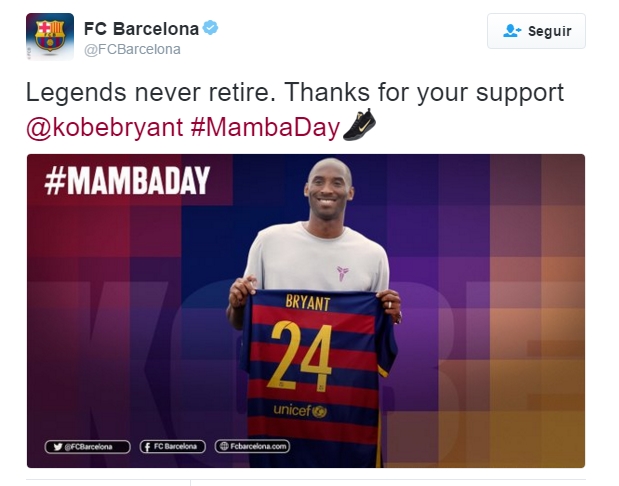Click the Fcbarcelona.com label in the image
Screen dimensions: 619x486
point(260,446)
